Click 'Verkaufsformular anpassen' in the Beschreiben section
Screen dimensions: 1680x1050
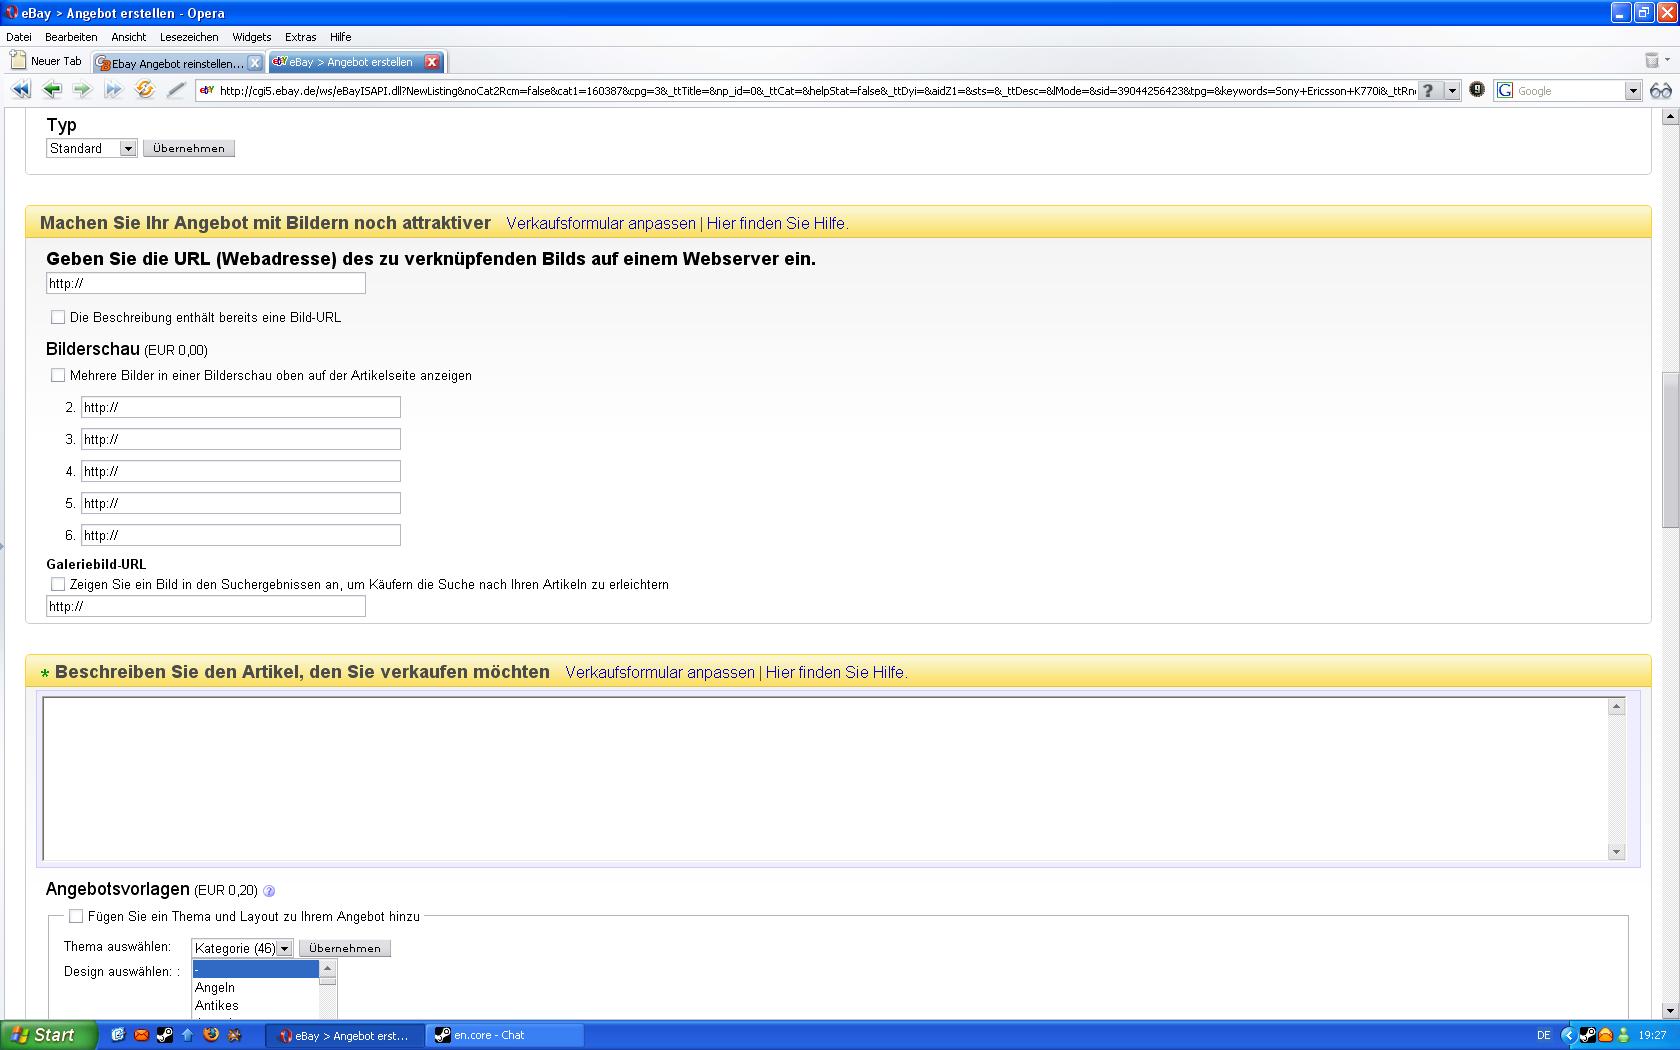pos(660,673)
